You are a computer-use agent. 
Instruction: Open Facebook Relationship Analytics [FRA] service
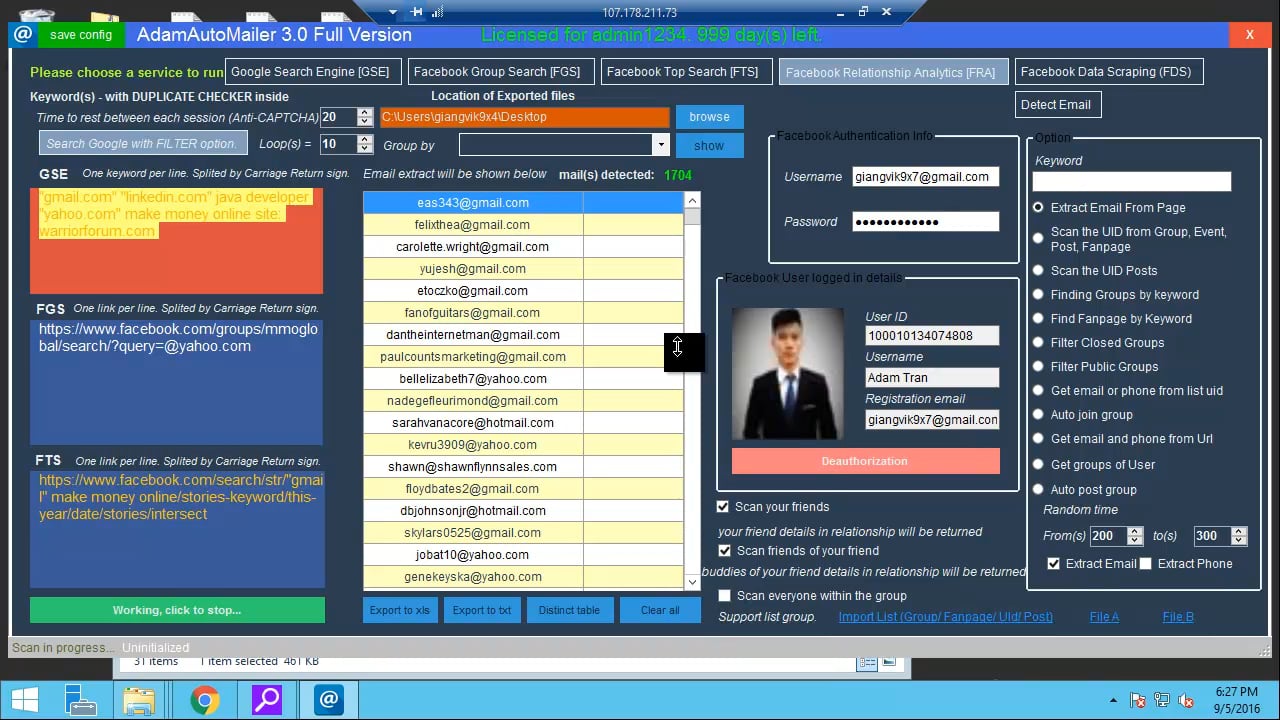pyautogui.click(x=893, y=73)
